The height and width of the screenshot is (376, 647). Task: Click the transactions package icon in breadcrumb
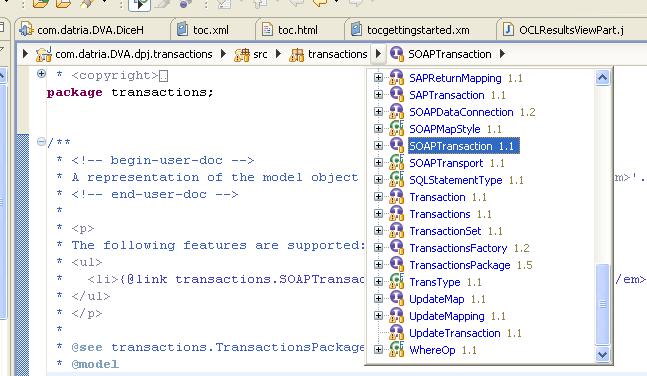pos(296,54)
